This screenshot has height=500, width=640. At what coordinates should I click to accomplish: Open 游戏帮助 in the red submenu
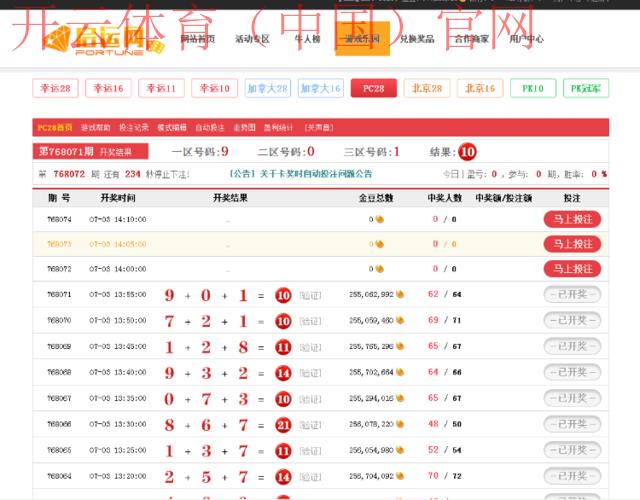[x=96, y=127]
